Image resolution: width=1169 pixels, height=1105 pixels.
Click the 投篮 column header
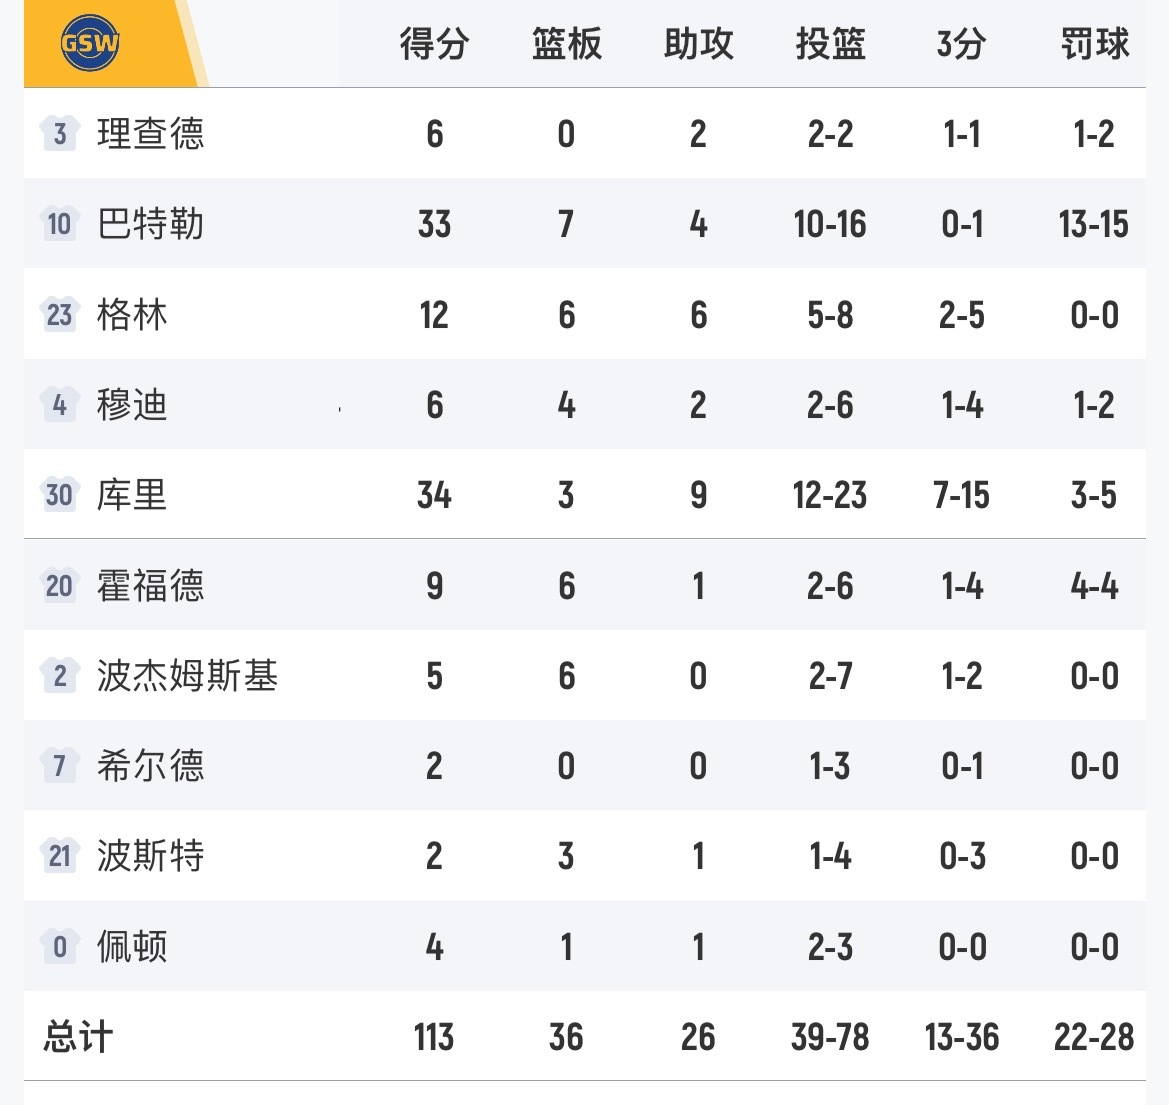tap(830, 44)
